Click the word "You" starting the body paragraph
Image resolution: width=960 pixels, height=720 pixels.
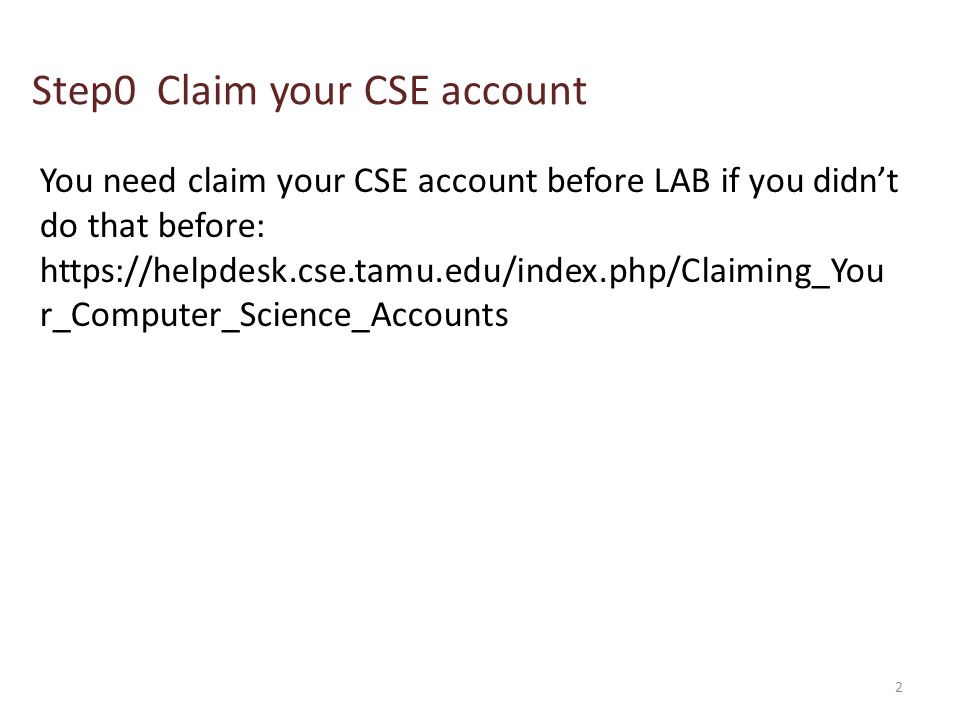coord(66,181)
